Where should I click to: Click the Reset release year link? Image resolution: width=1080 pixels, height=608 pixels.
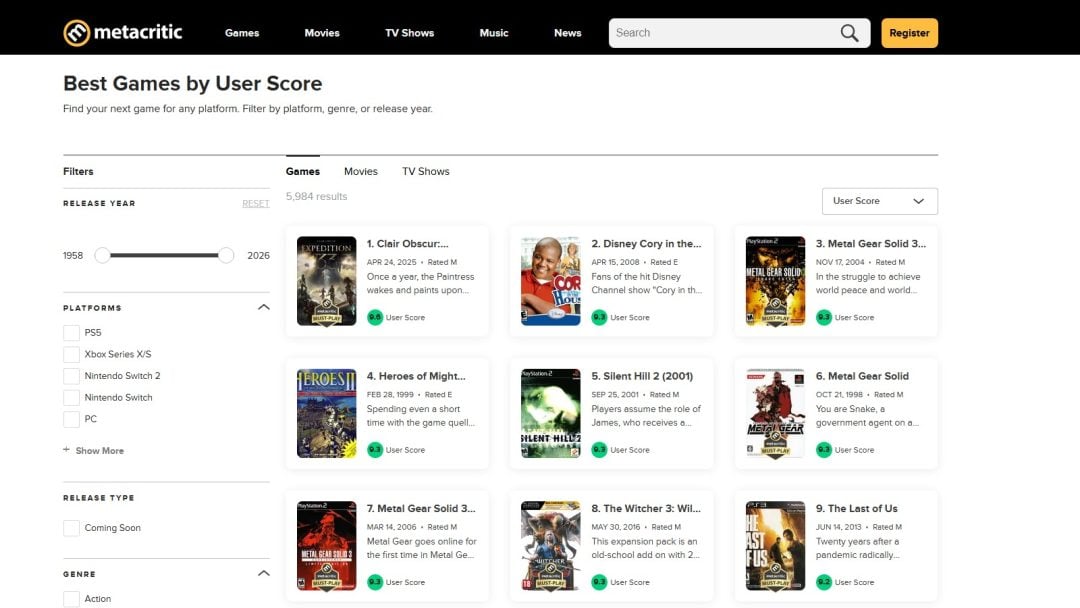[255, 204]
